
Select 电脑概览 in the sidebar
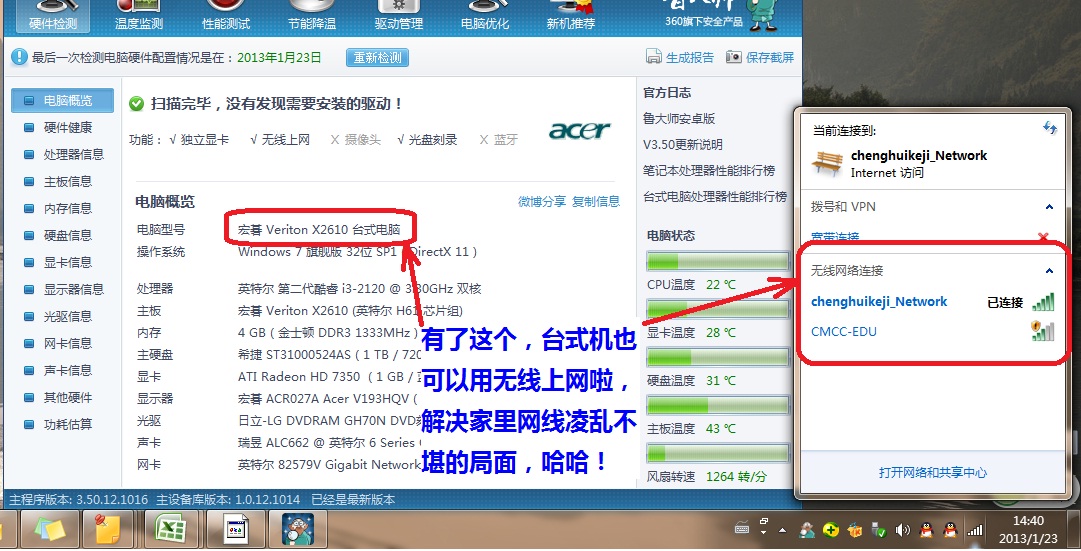pyautogui.click(x=63, y=100)
